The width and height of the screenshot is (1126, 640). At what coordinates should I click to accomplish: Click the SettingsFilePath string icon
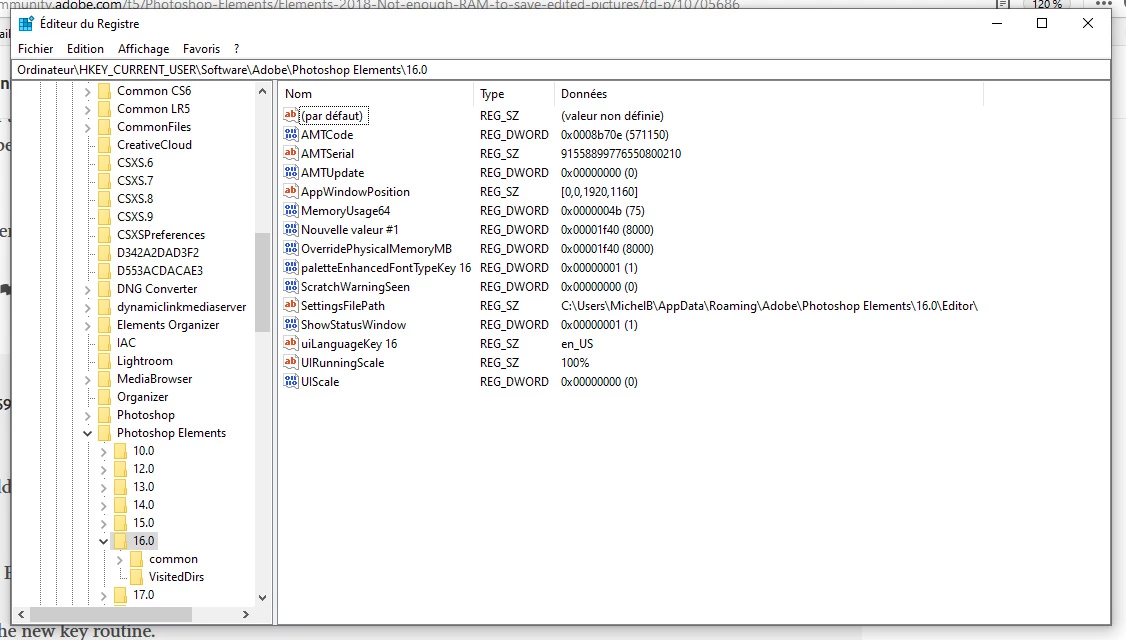[x=291, y=305]
